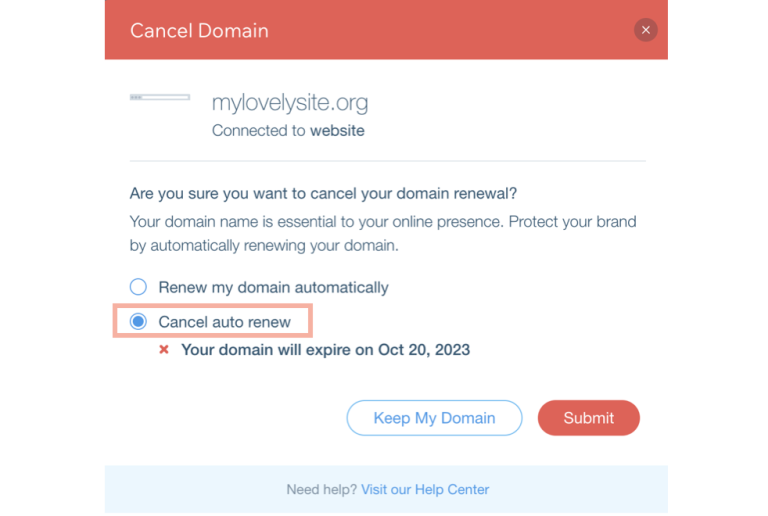Click the "Cancel auto renew" label text
This screenshot has width=768, height=516.
click(225, 322)
